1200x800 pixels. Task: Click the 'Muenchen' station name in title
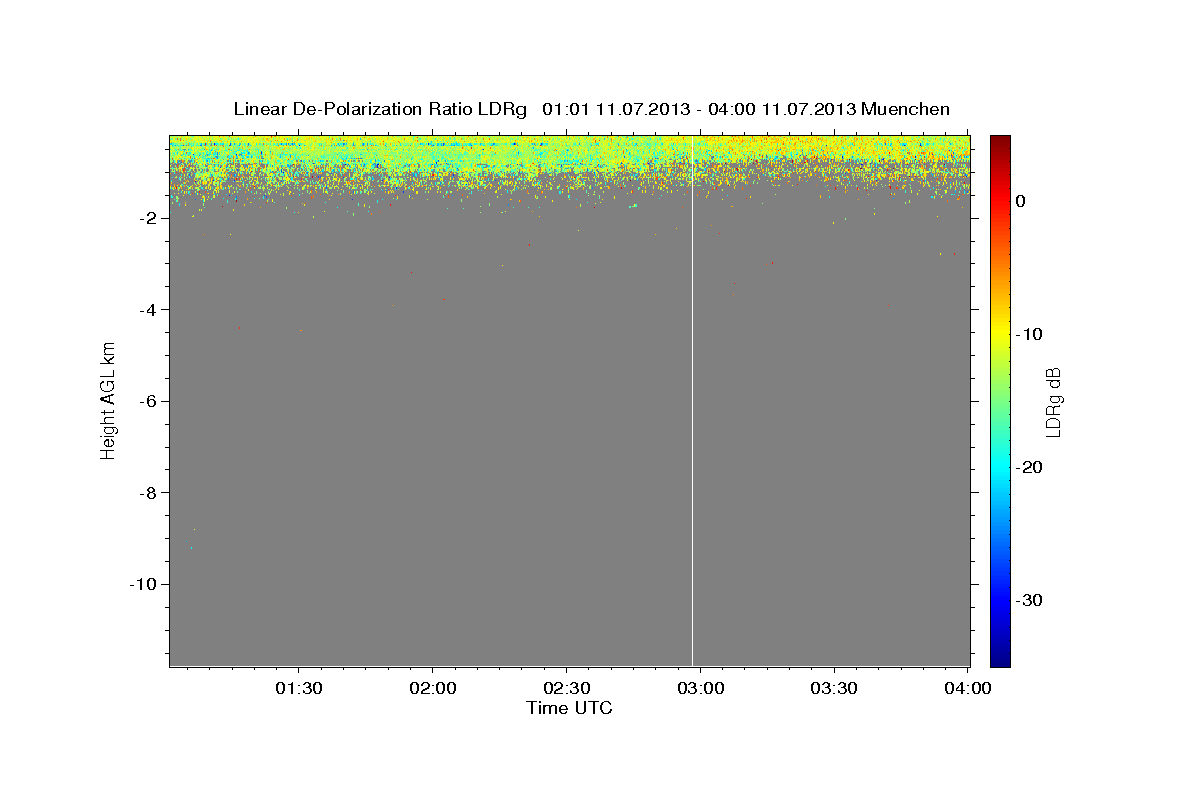(x=906, y=109)
